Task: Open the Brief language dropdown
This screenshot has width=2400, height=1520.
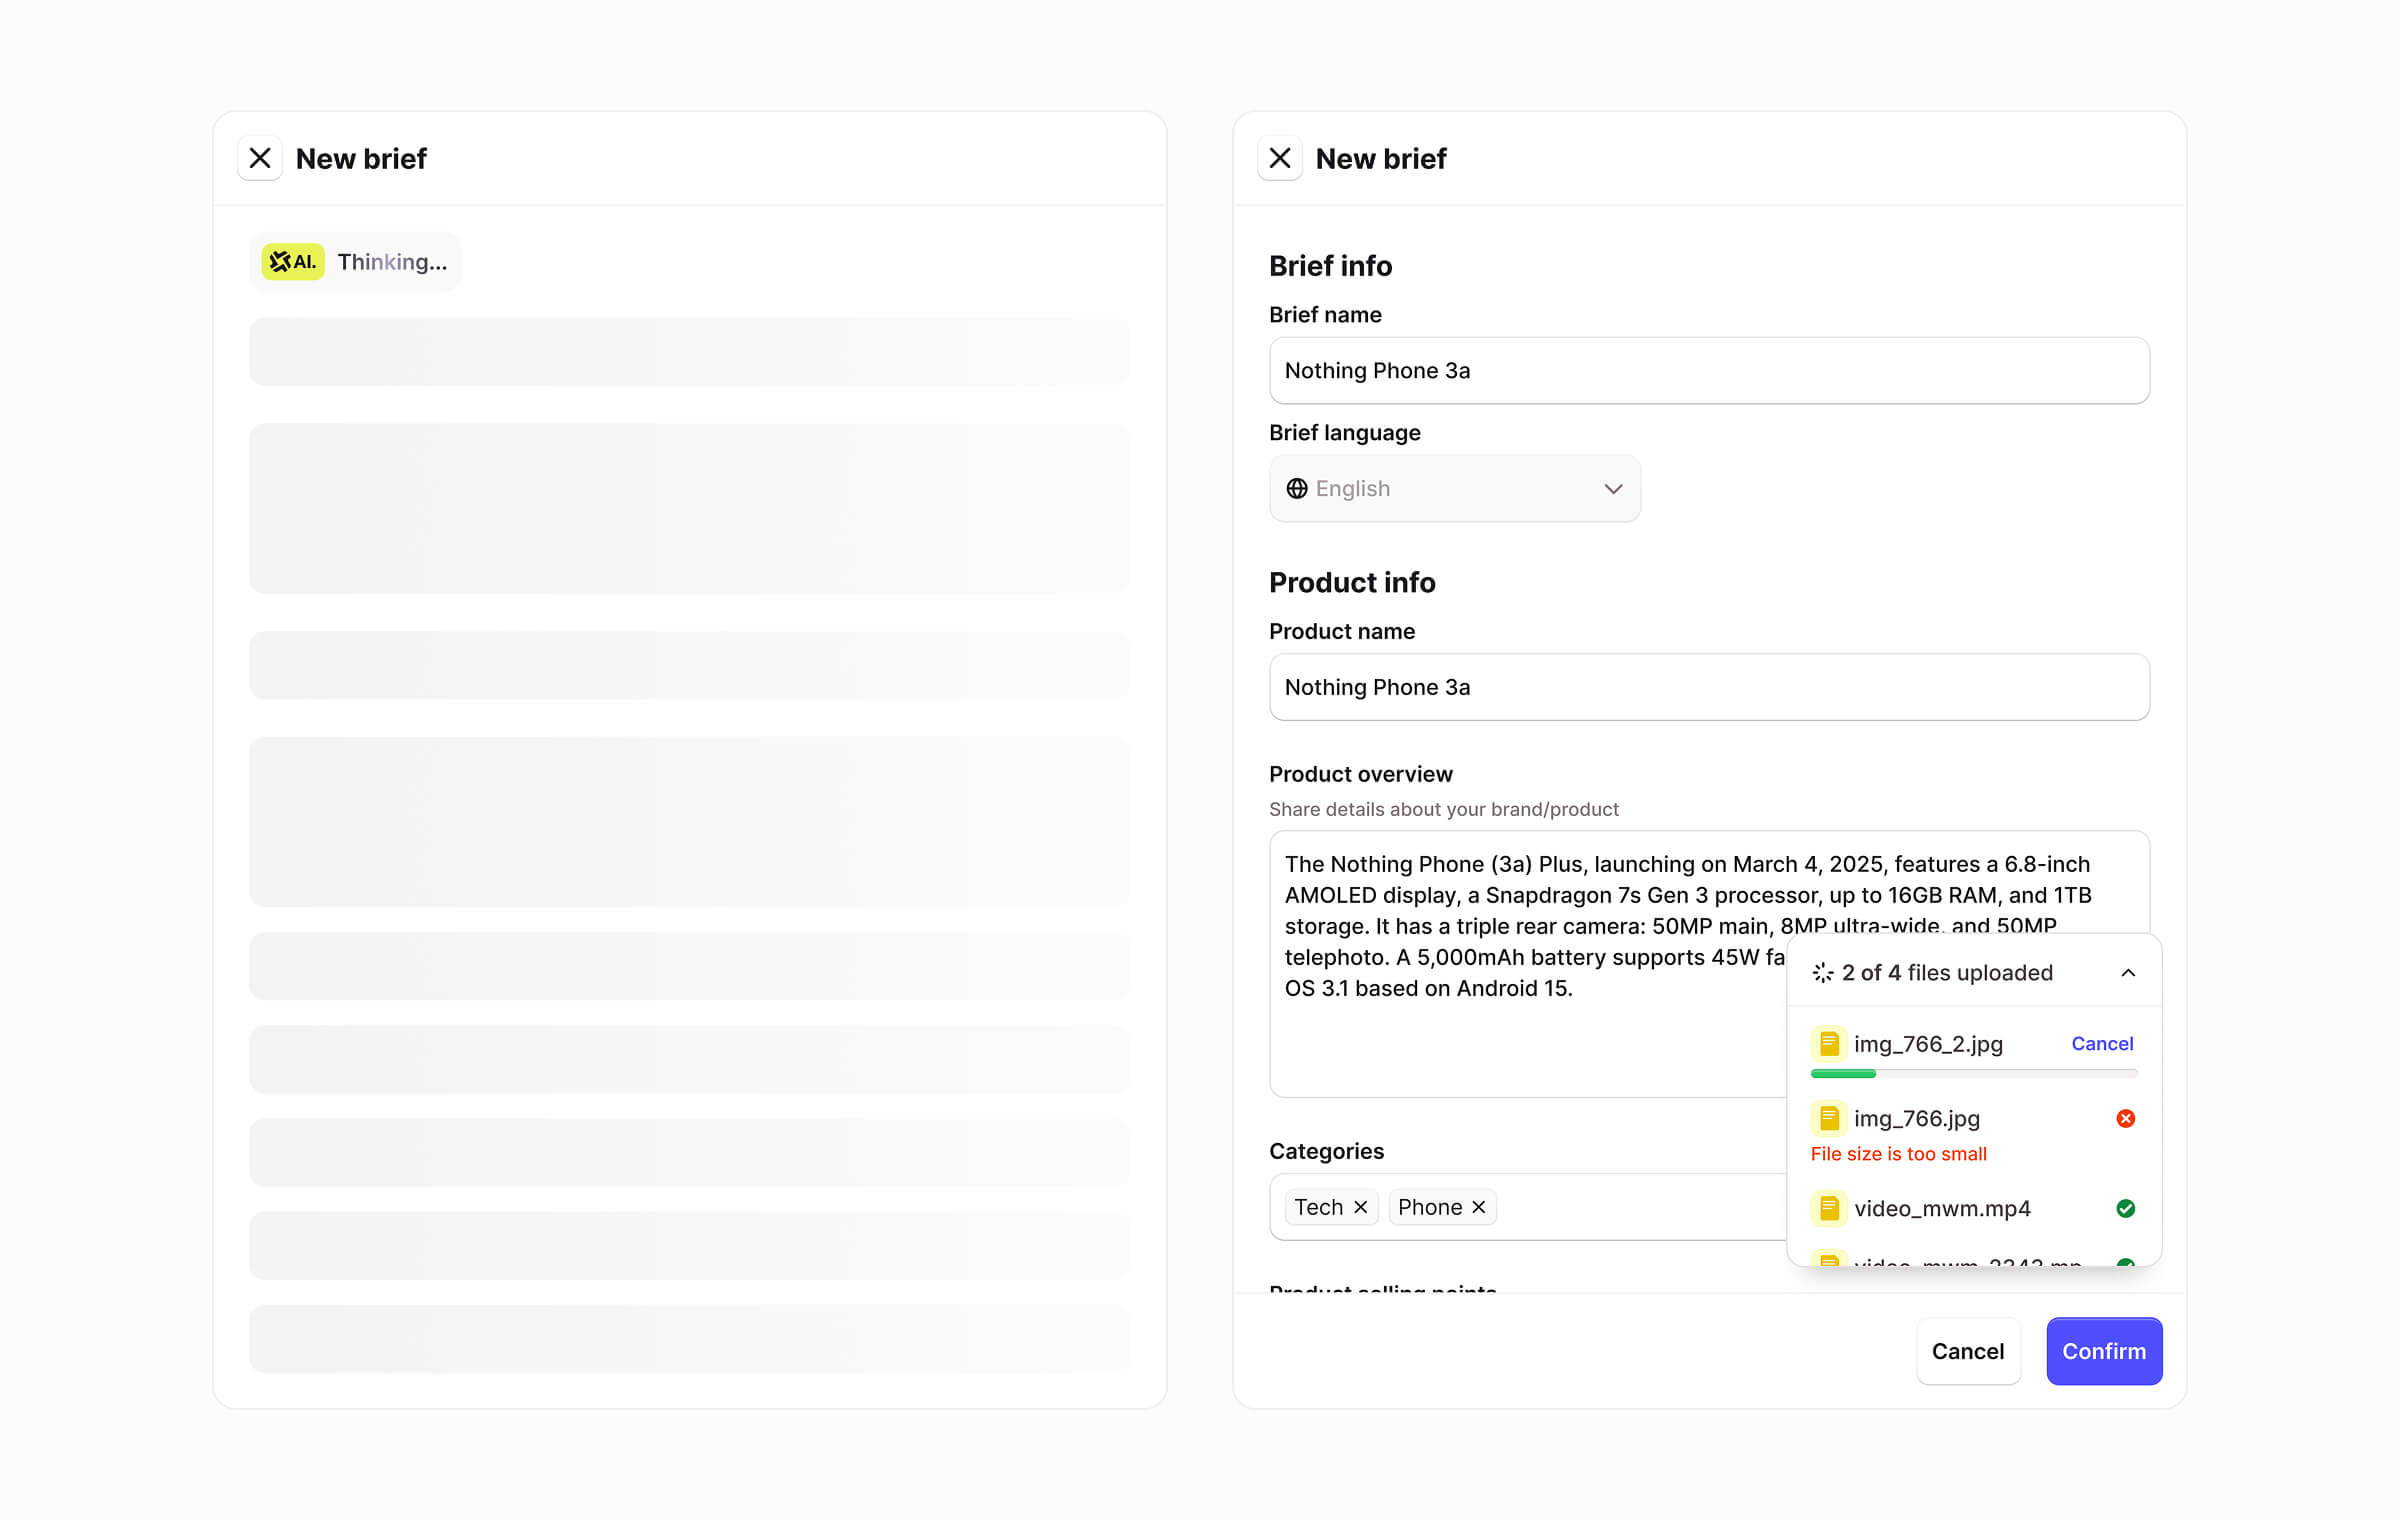Action: pyautogui.click(x=1455, y=488)
